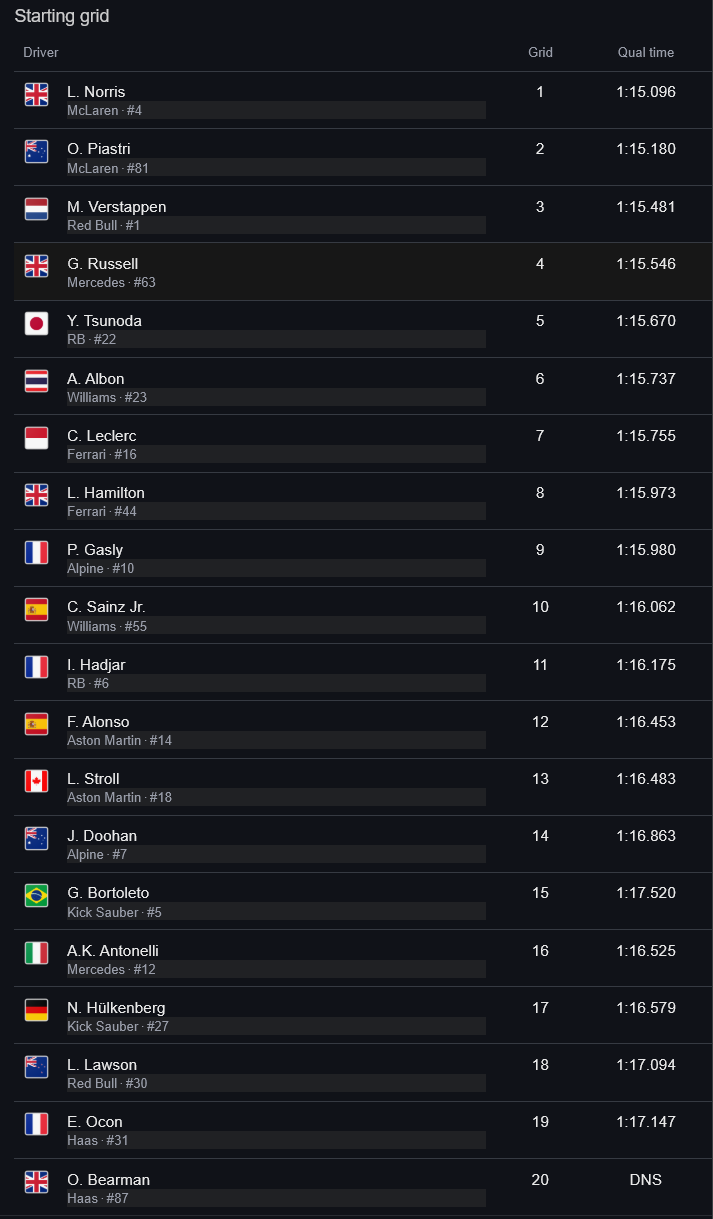Open driver O. Piastri's name link
The width and height of the screenshot is (713, 1219).
coord(99,149)
